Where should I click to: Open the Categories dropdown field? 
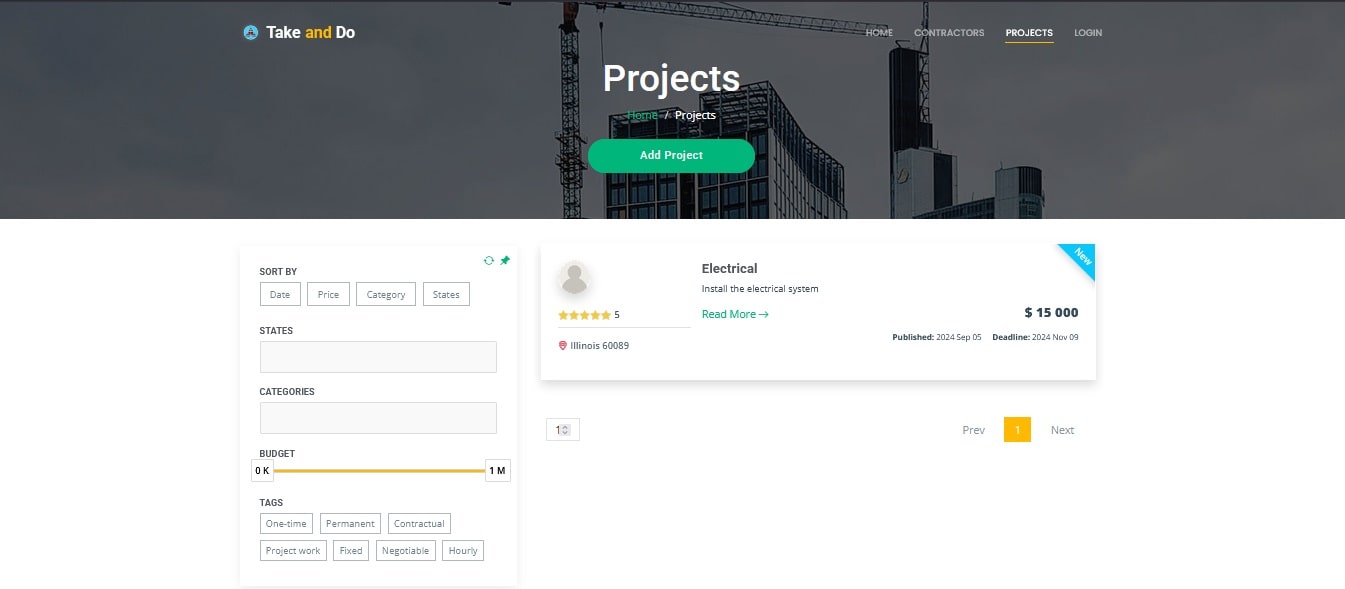tap(378, 417)
